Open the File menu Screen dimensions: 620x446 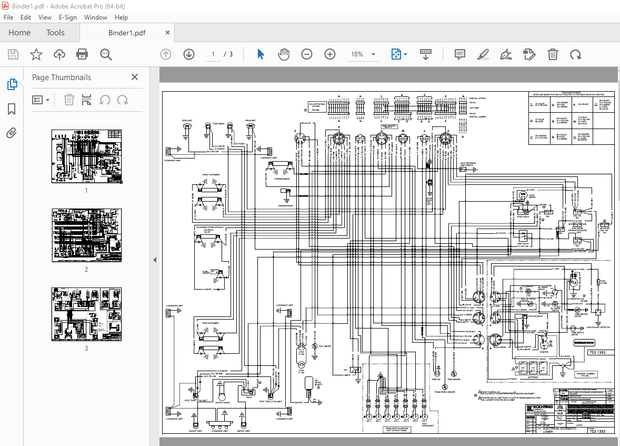point(8,17)
